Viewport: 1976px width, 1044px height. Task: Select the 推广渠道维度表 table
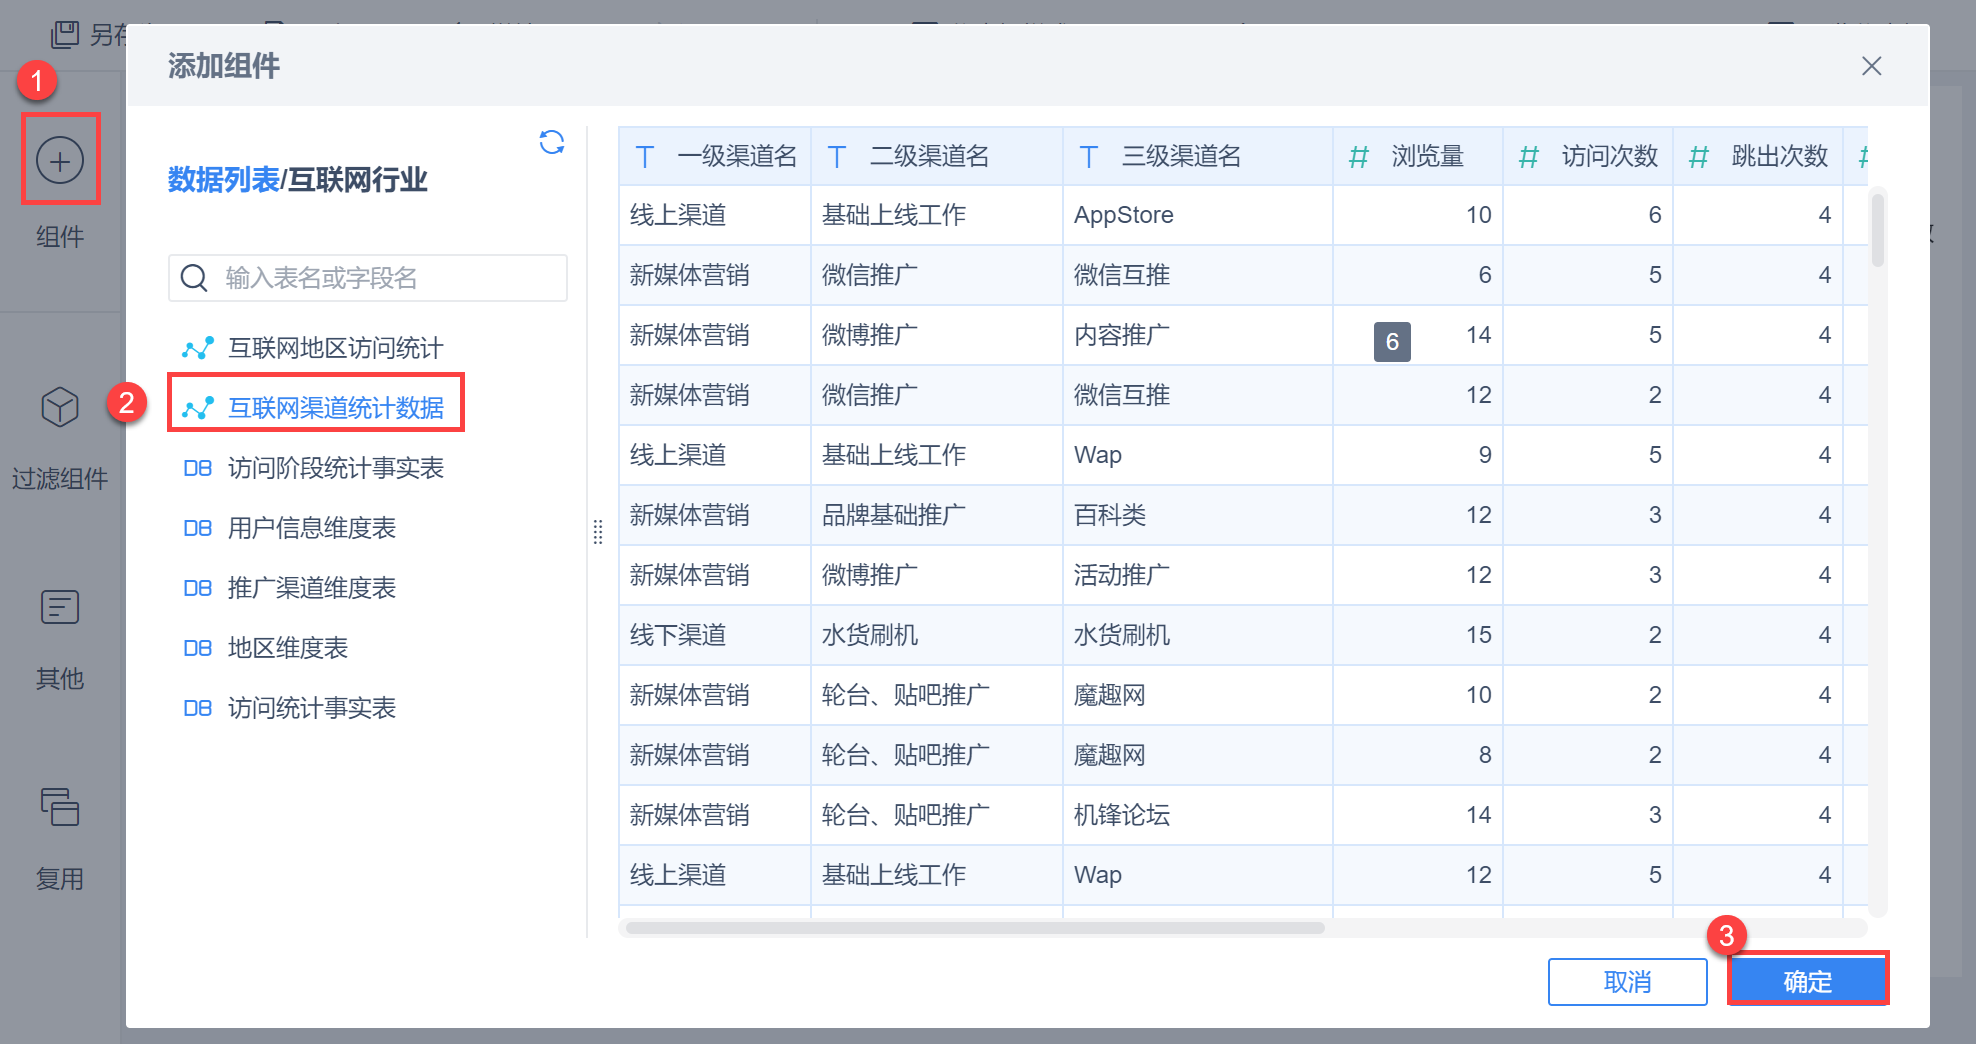311,588
